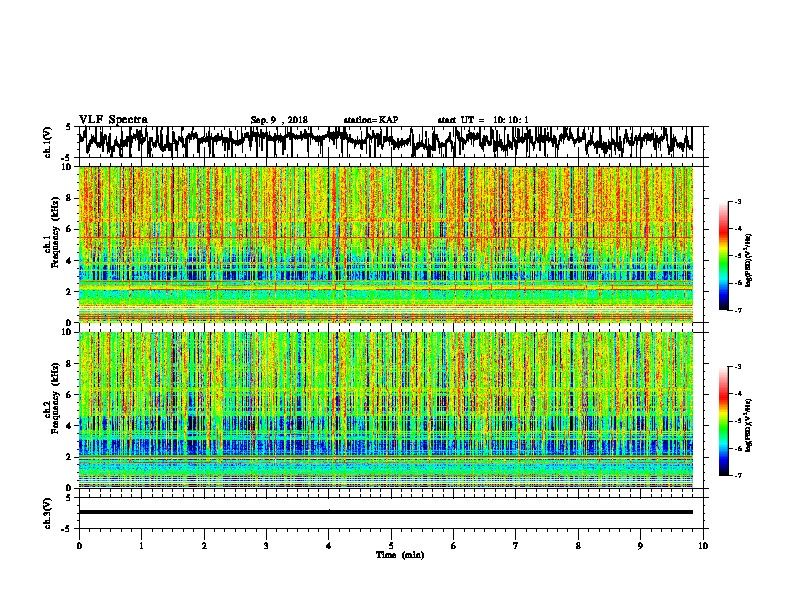Click the time axis tick label "10"

tap(703, 546)
